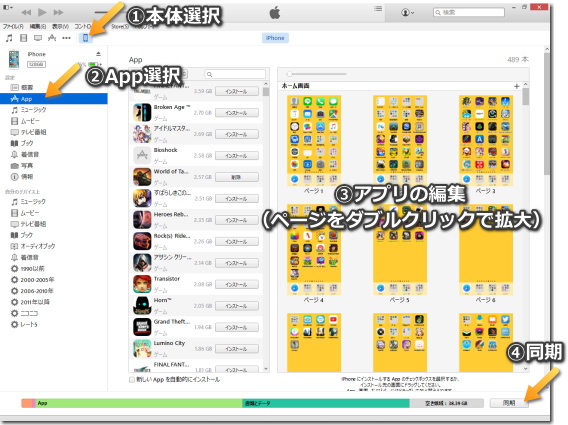Screen dimensions: 568x425
Task: Click the Lumino City app icon
Action: [x=142, y=348]
